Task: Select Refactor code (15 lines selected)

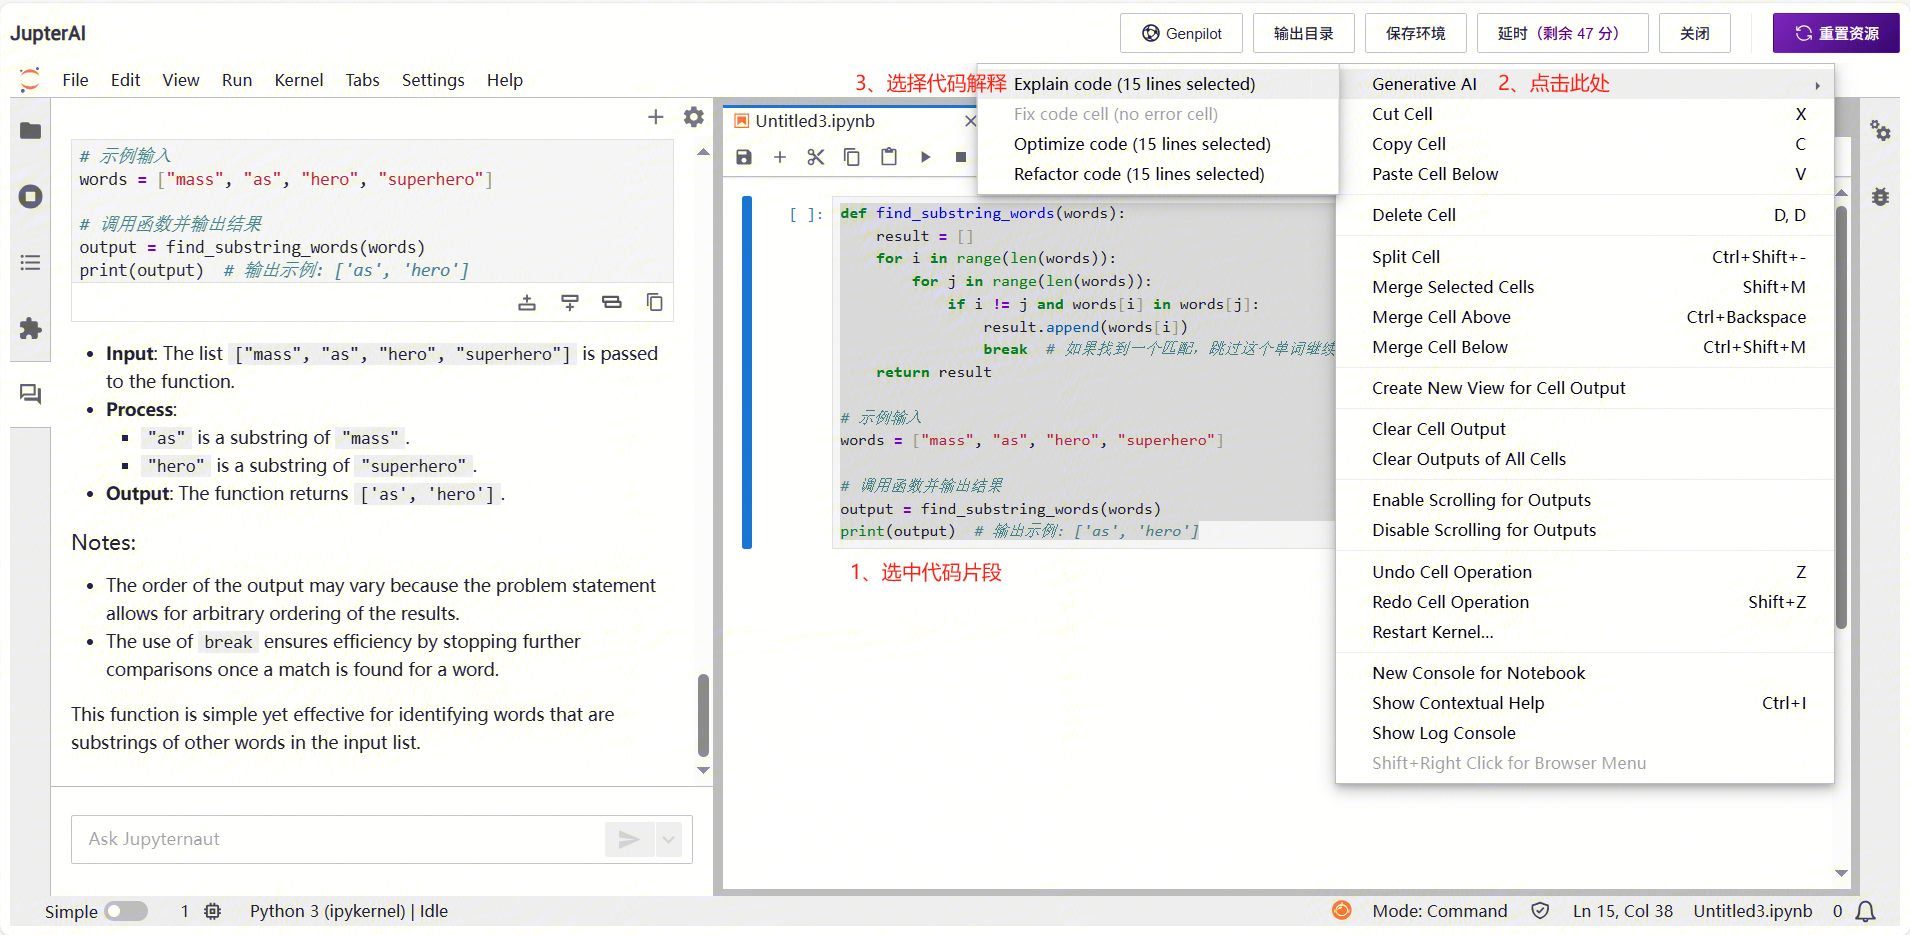Action: (x=1158, y=174)
